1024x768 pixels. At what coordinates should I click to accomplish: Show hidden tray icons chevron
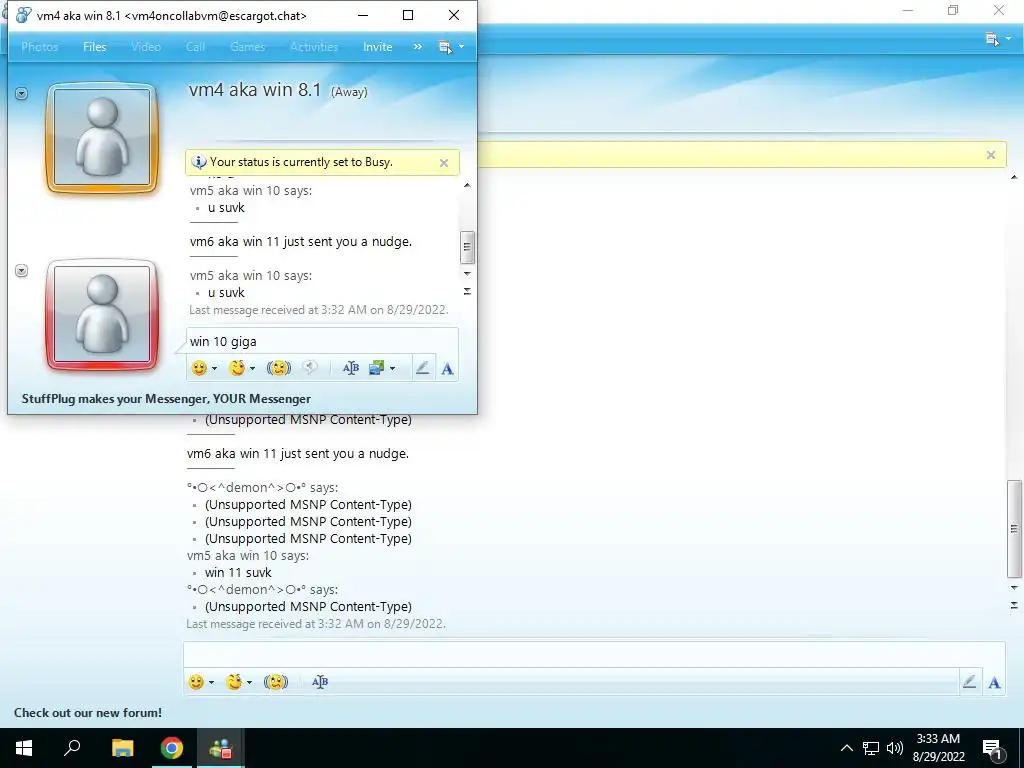[846, 748]
